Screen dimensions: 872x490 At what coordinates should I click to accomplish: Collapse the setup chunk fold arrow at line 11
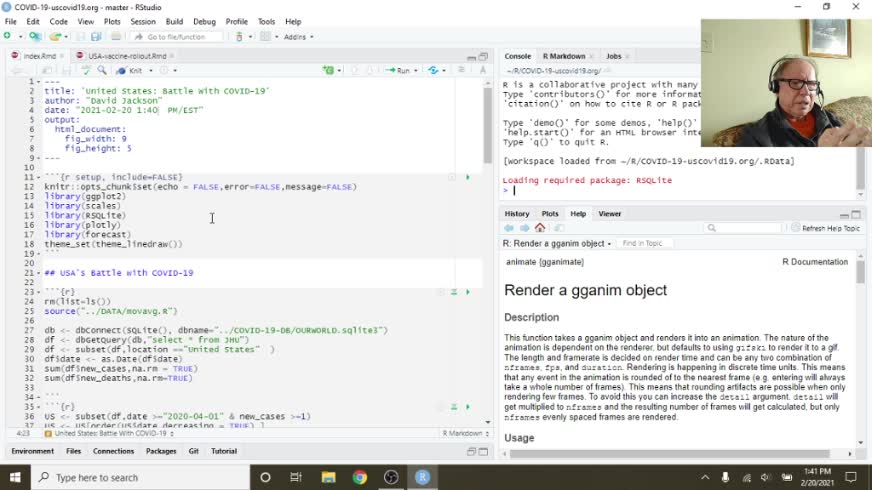pyautogui.click(x=38, y=177)
